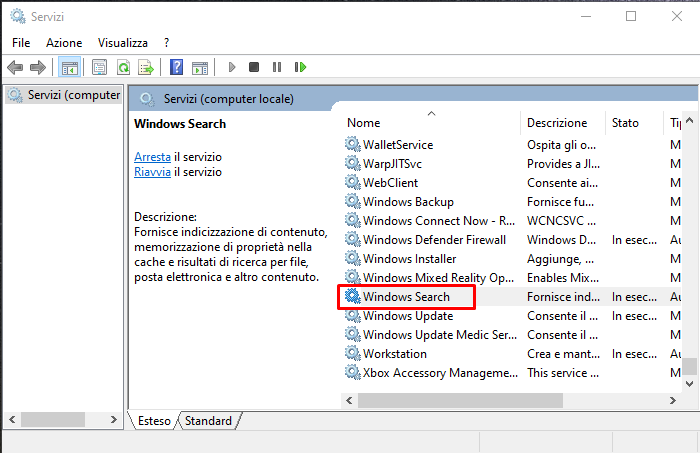This screenshot has height=453, width=700.
Task: Open the ? help menu
Action: pyautogui.click(x=167, y=43)
